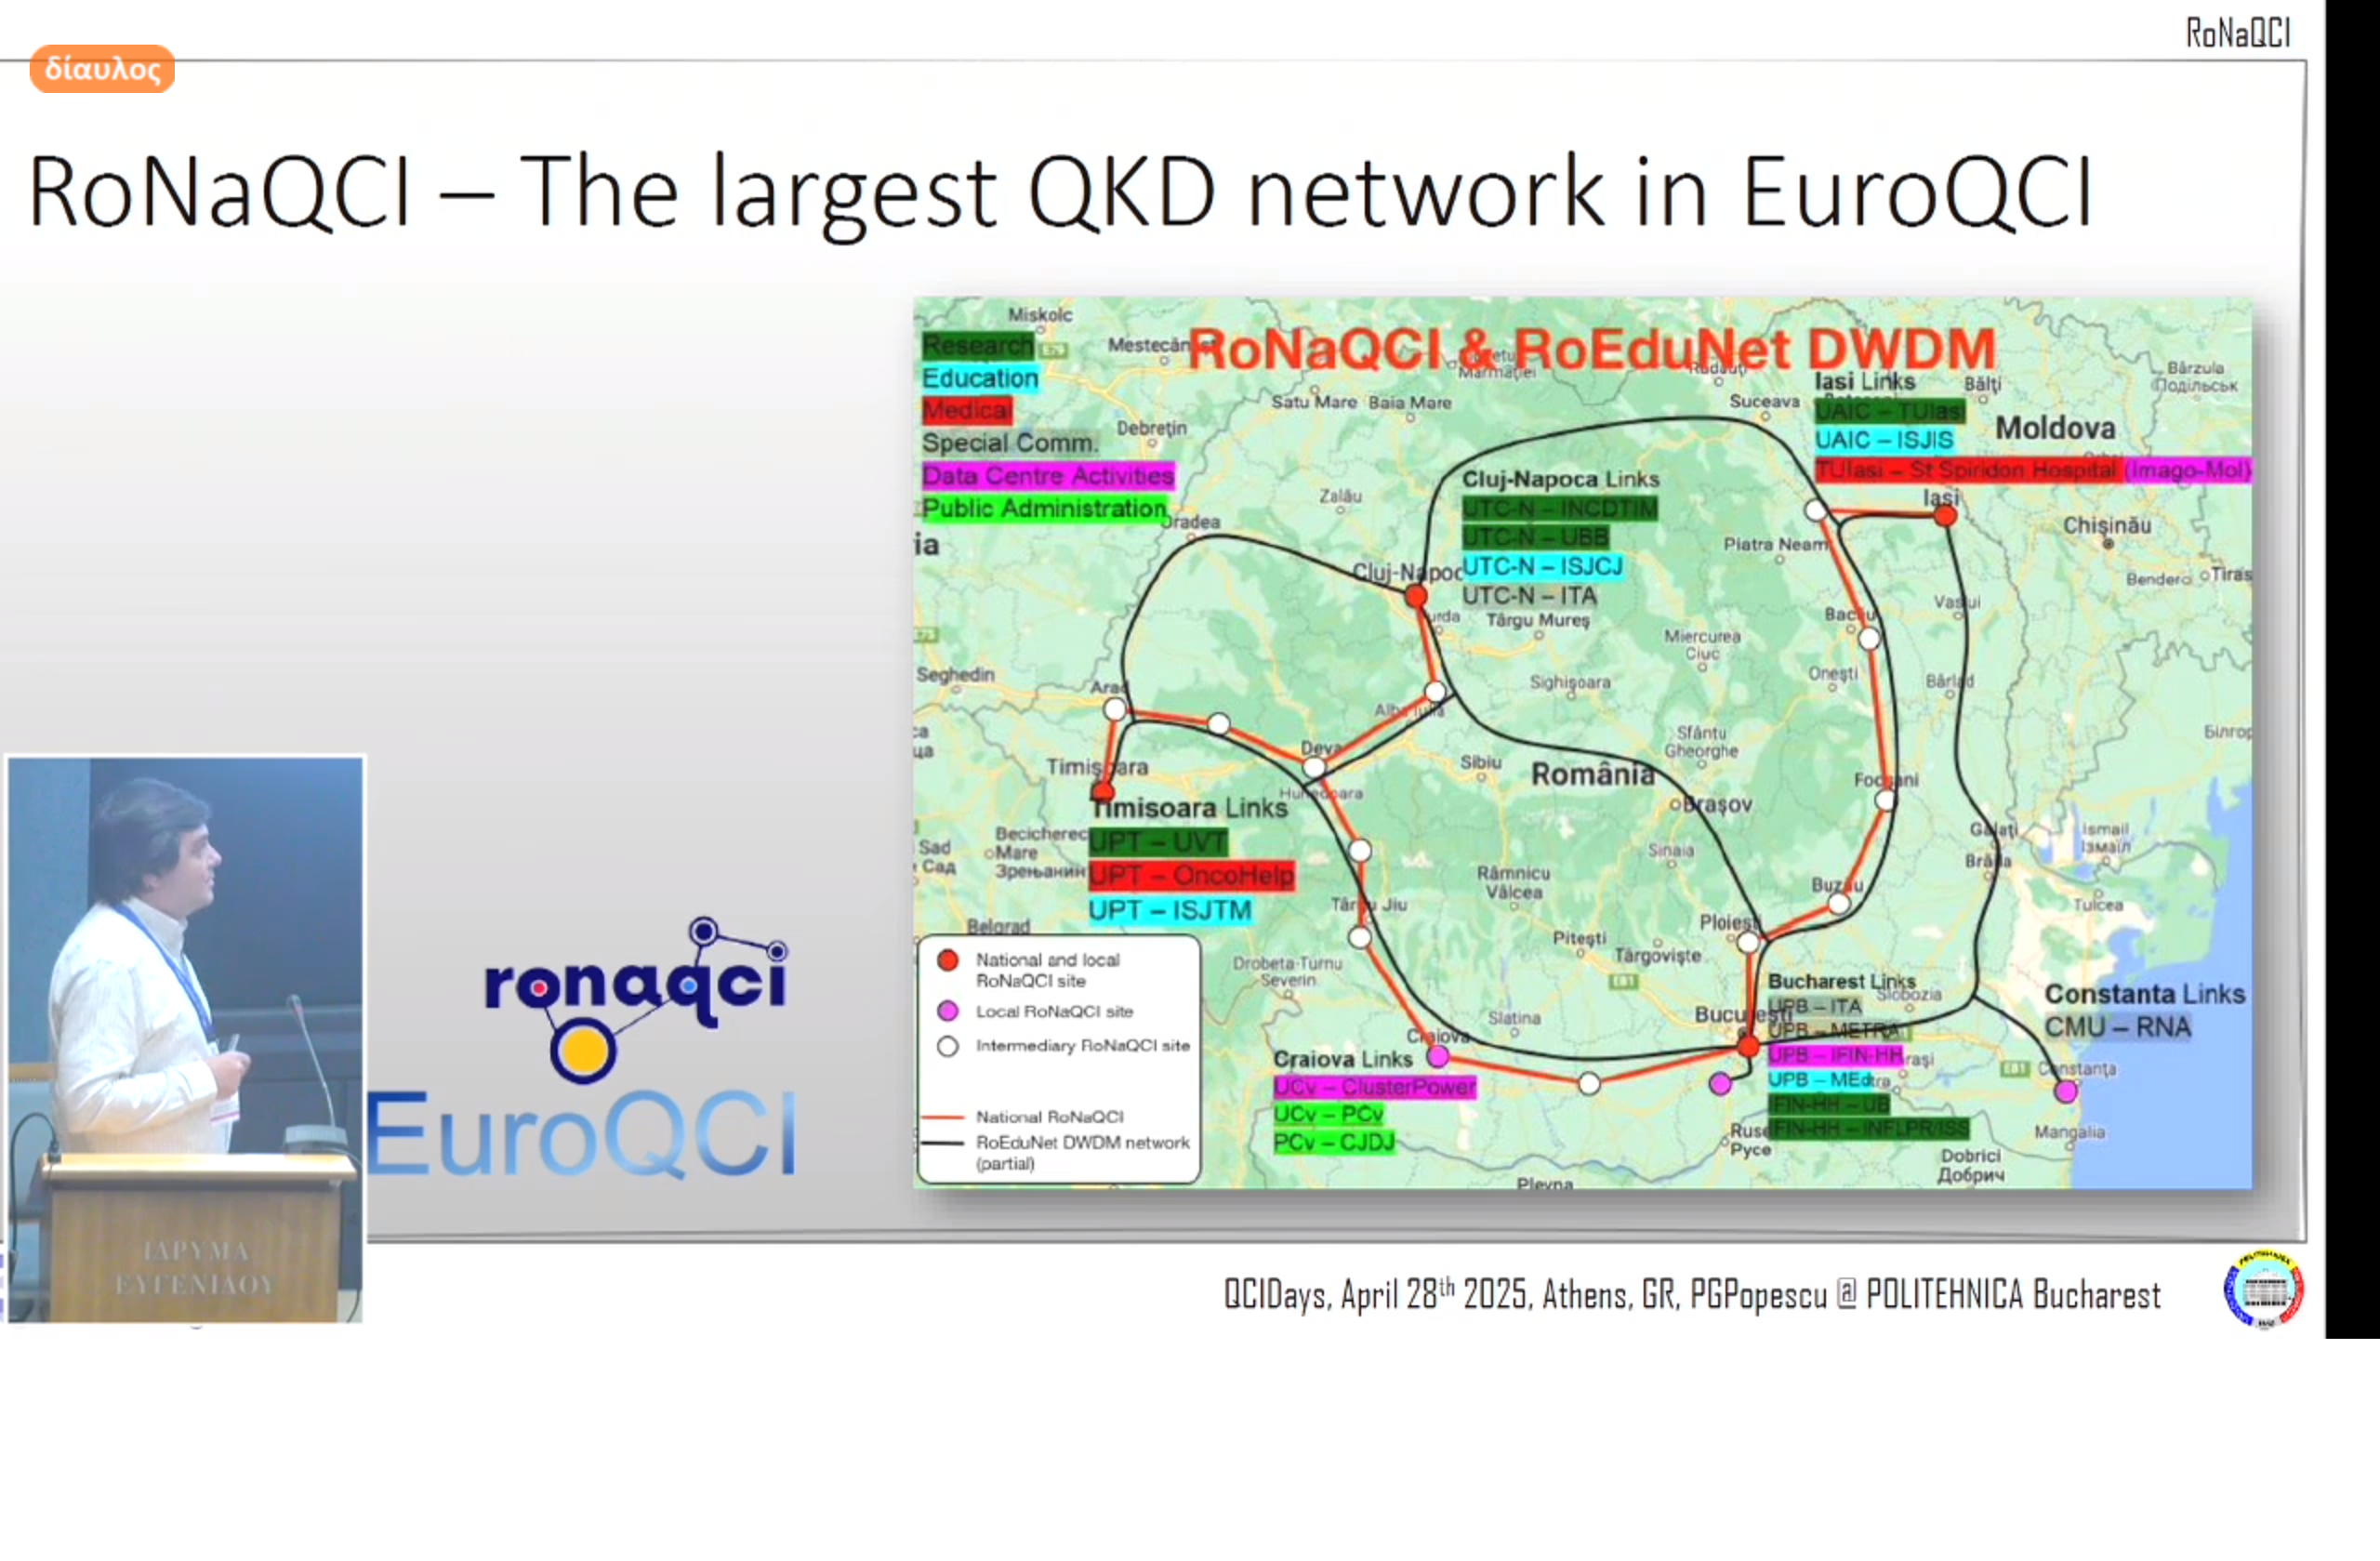
Task: Click the 'Chișinău' city label on map
Action: click(x=2106, y=525)
